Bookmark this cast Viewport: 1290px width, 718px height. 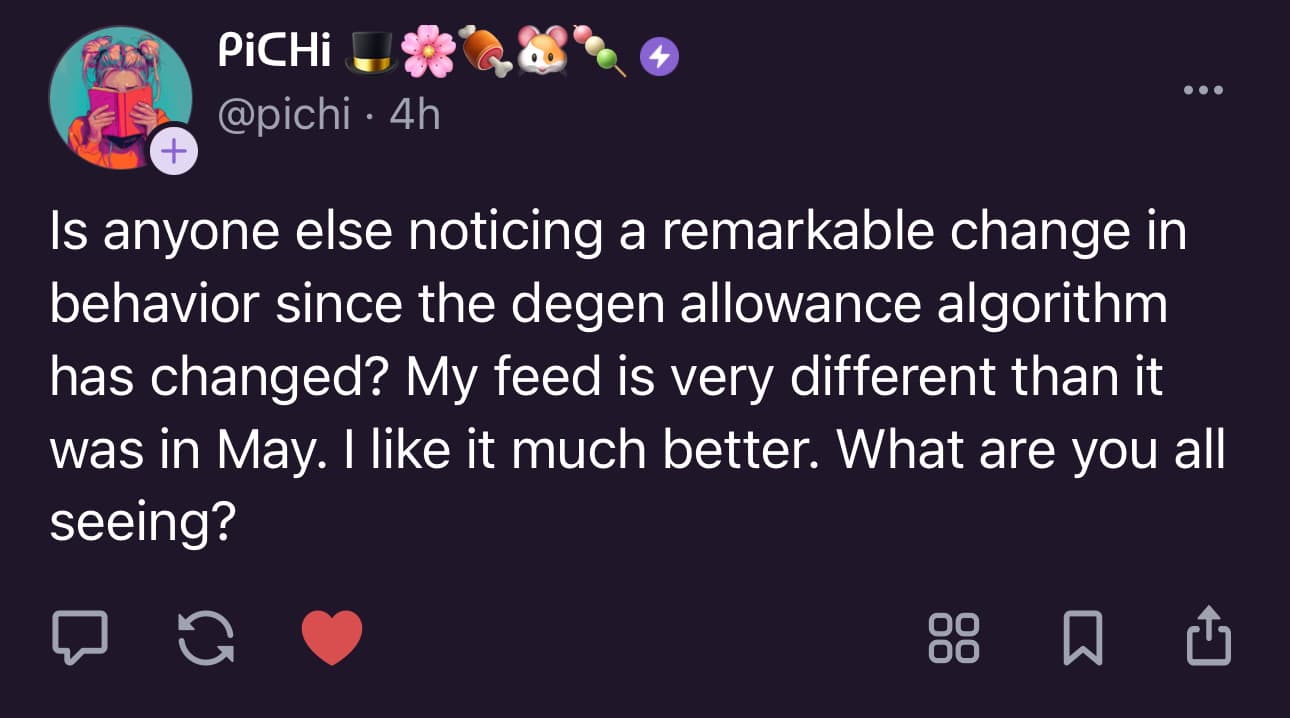coord(1084,638)
